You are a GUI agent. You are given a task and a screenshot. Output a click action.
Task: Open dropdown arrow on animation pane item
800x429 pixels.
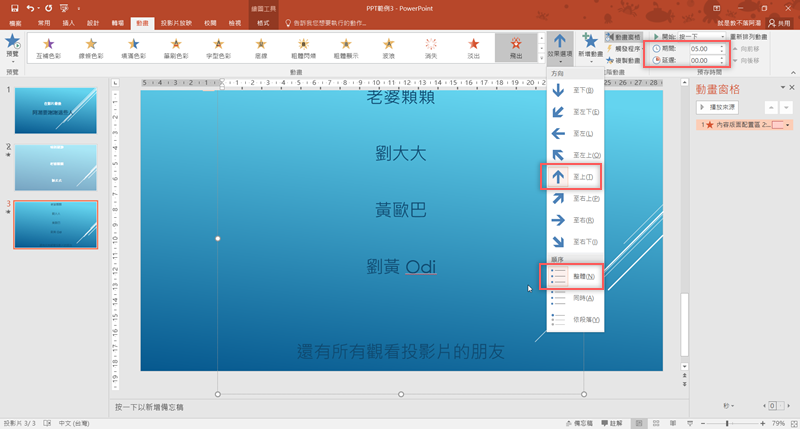pyautogui.click(x=788, y=125)
